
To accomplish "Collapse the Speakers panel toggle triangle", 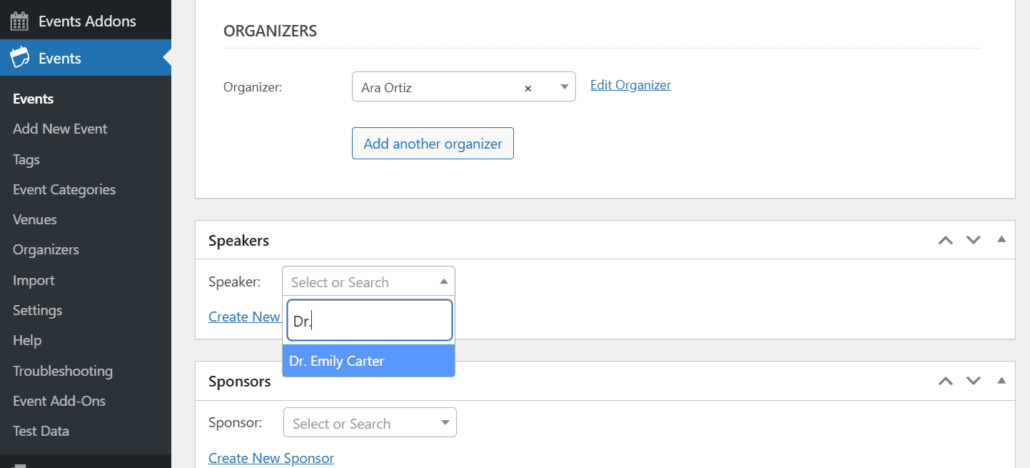I will (1000, 240).
